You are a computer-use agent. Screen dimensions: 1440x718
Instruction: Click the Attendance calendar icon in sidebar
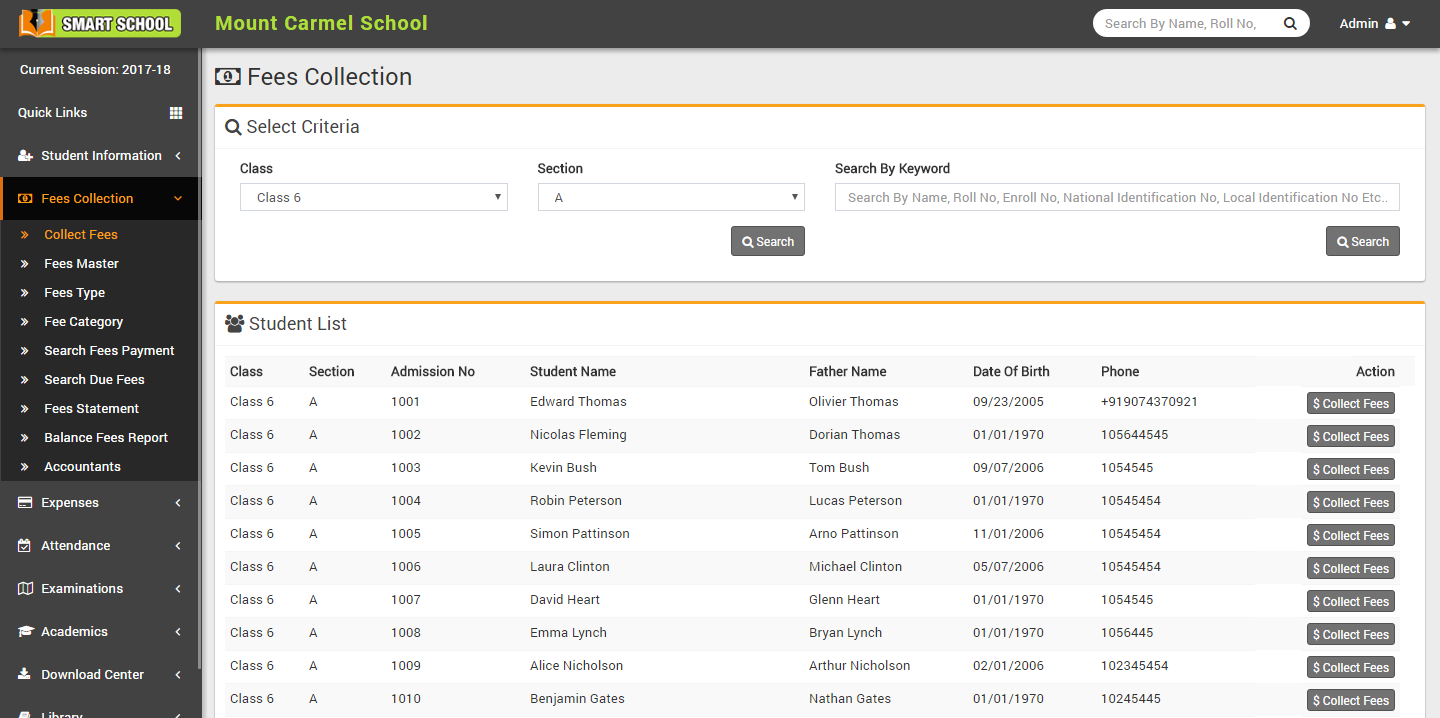25,546
